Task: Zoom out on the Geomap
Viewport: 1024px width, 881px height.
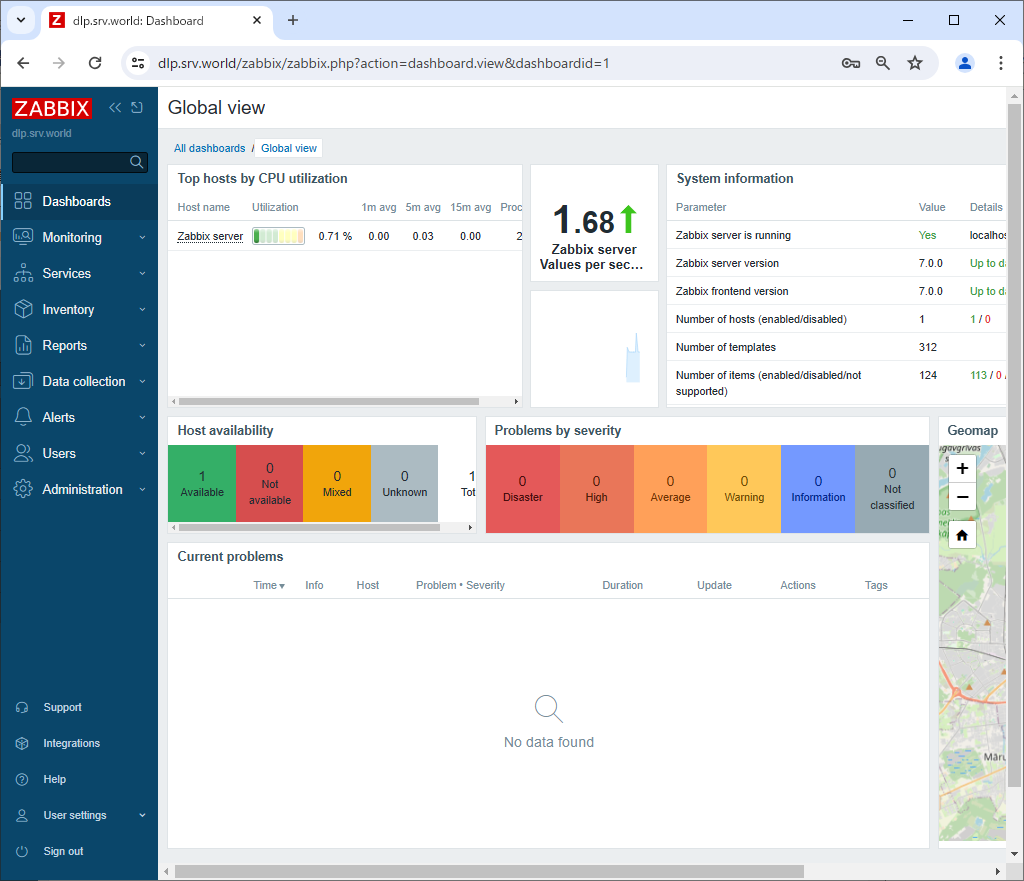Action: [962, 497]
